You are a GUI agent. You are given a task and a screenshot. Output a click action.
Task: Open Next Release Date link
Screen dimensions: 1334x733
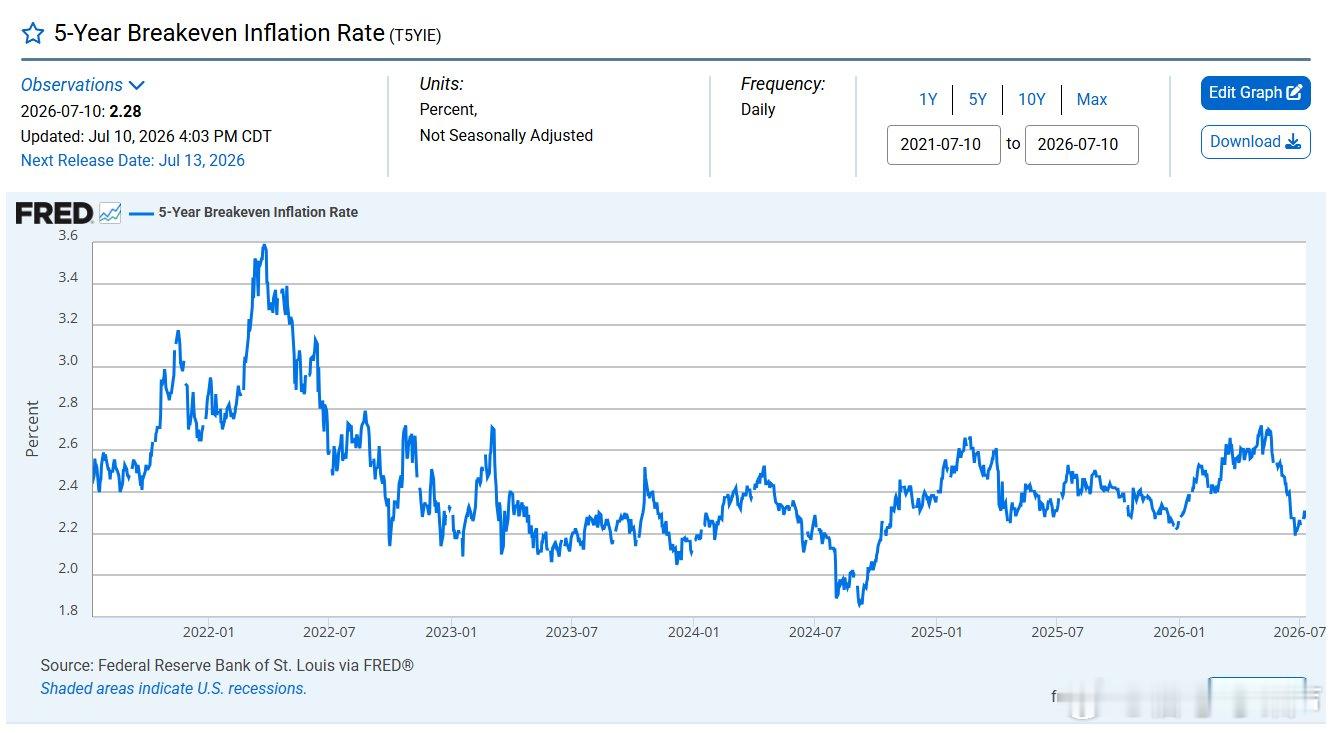click(x=133, y=160)
